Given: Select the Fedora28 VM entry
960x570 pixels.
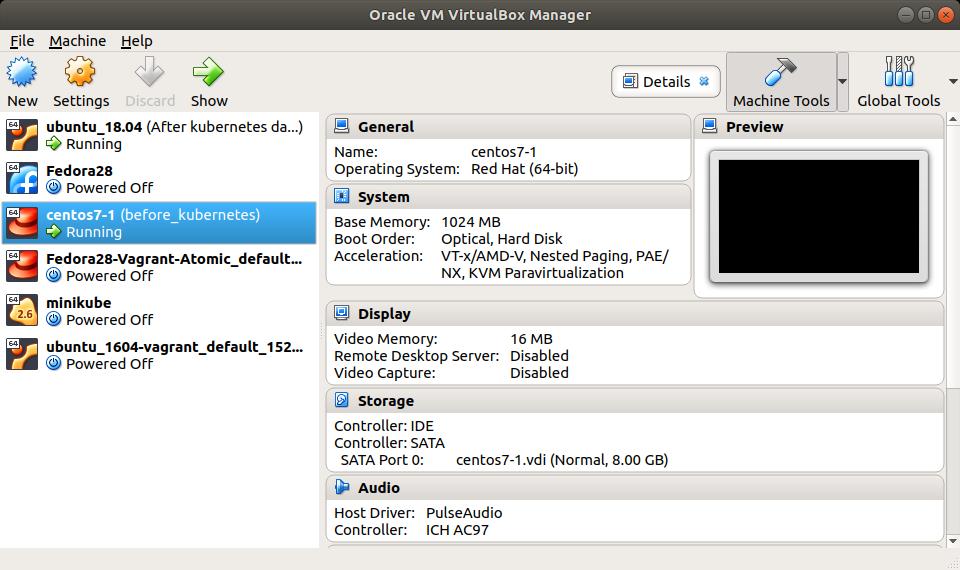Looking at the screenshot, I should click(x=159, y=179).
